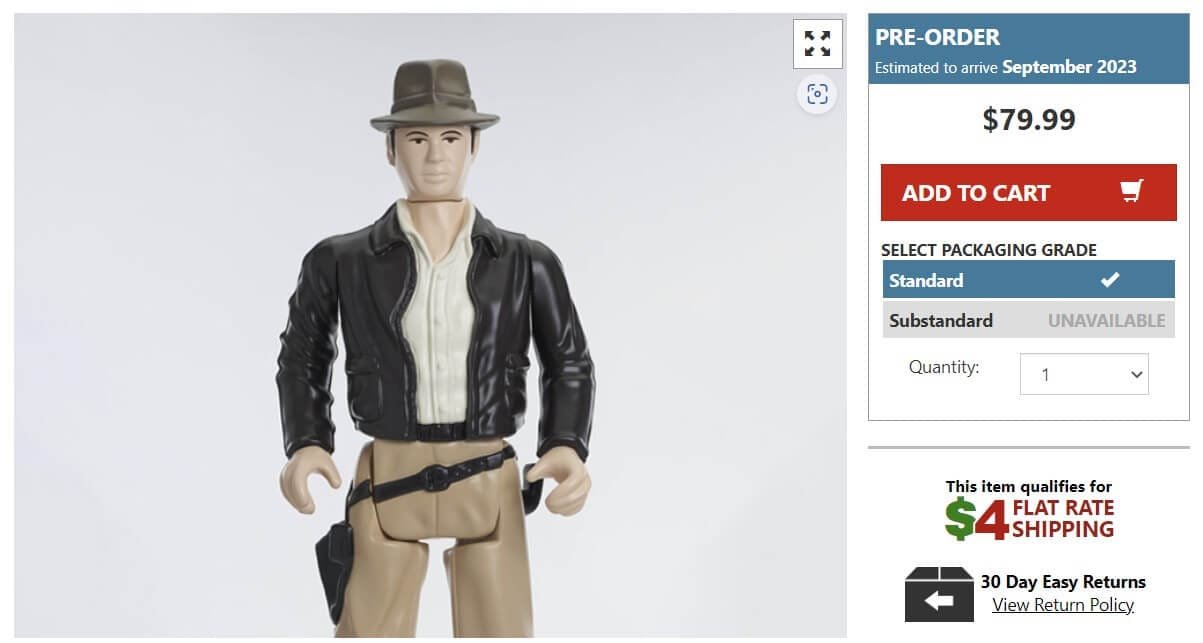The width and height of the screenshot is (1203, 643).
Task: Click the fullscreen expand icon on the image
Action: 817,44
